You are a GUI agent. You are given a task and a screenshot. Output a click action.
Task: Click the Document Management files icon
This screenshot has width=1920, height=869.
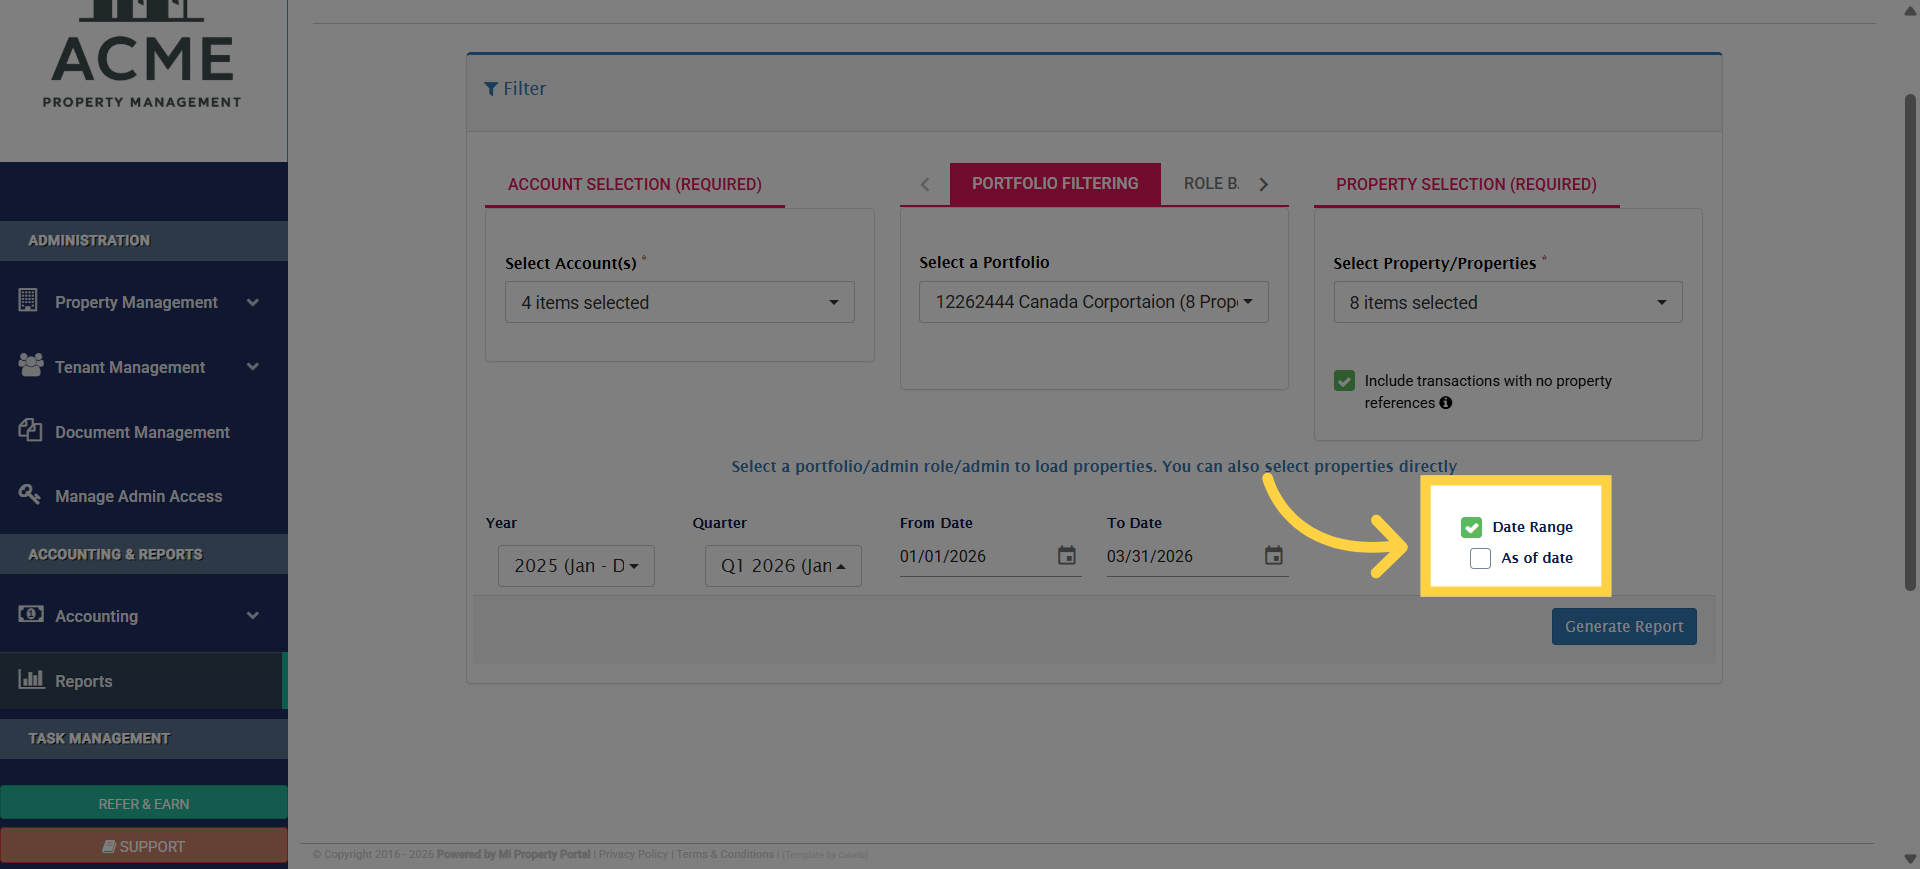(30, 431)
